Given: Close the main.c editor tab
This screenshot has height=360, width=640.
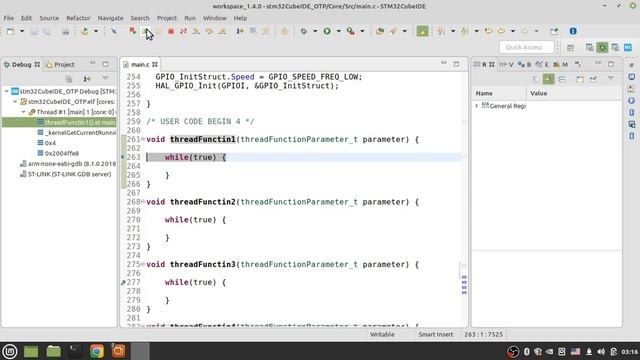Looking at the screenshot, I should click(155, 64).
